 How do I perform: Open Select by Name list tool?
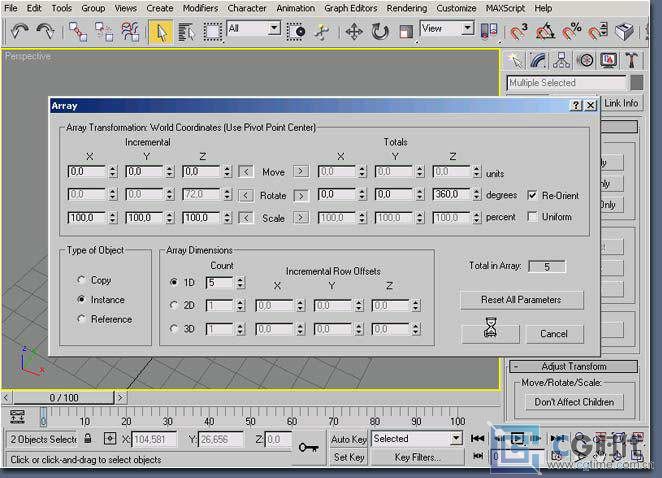(x=186, y=32)
